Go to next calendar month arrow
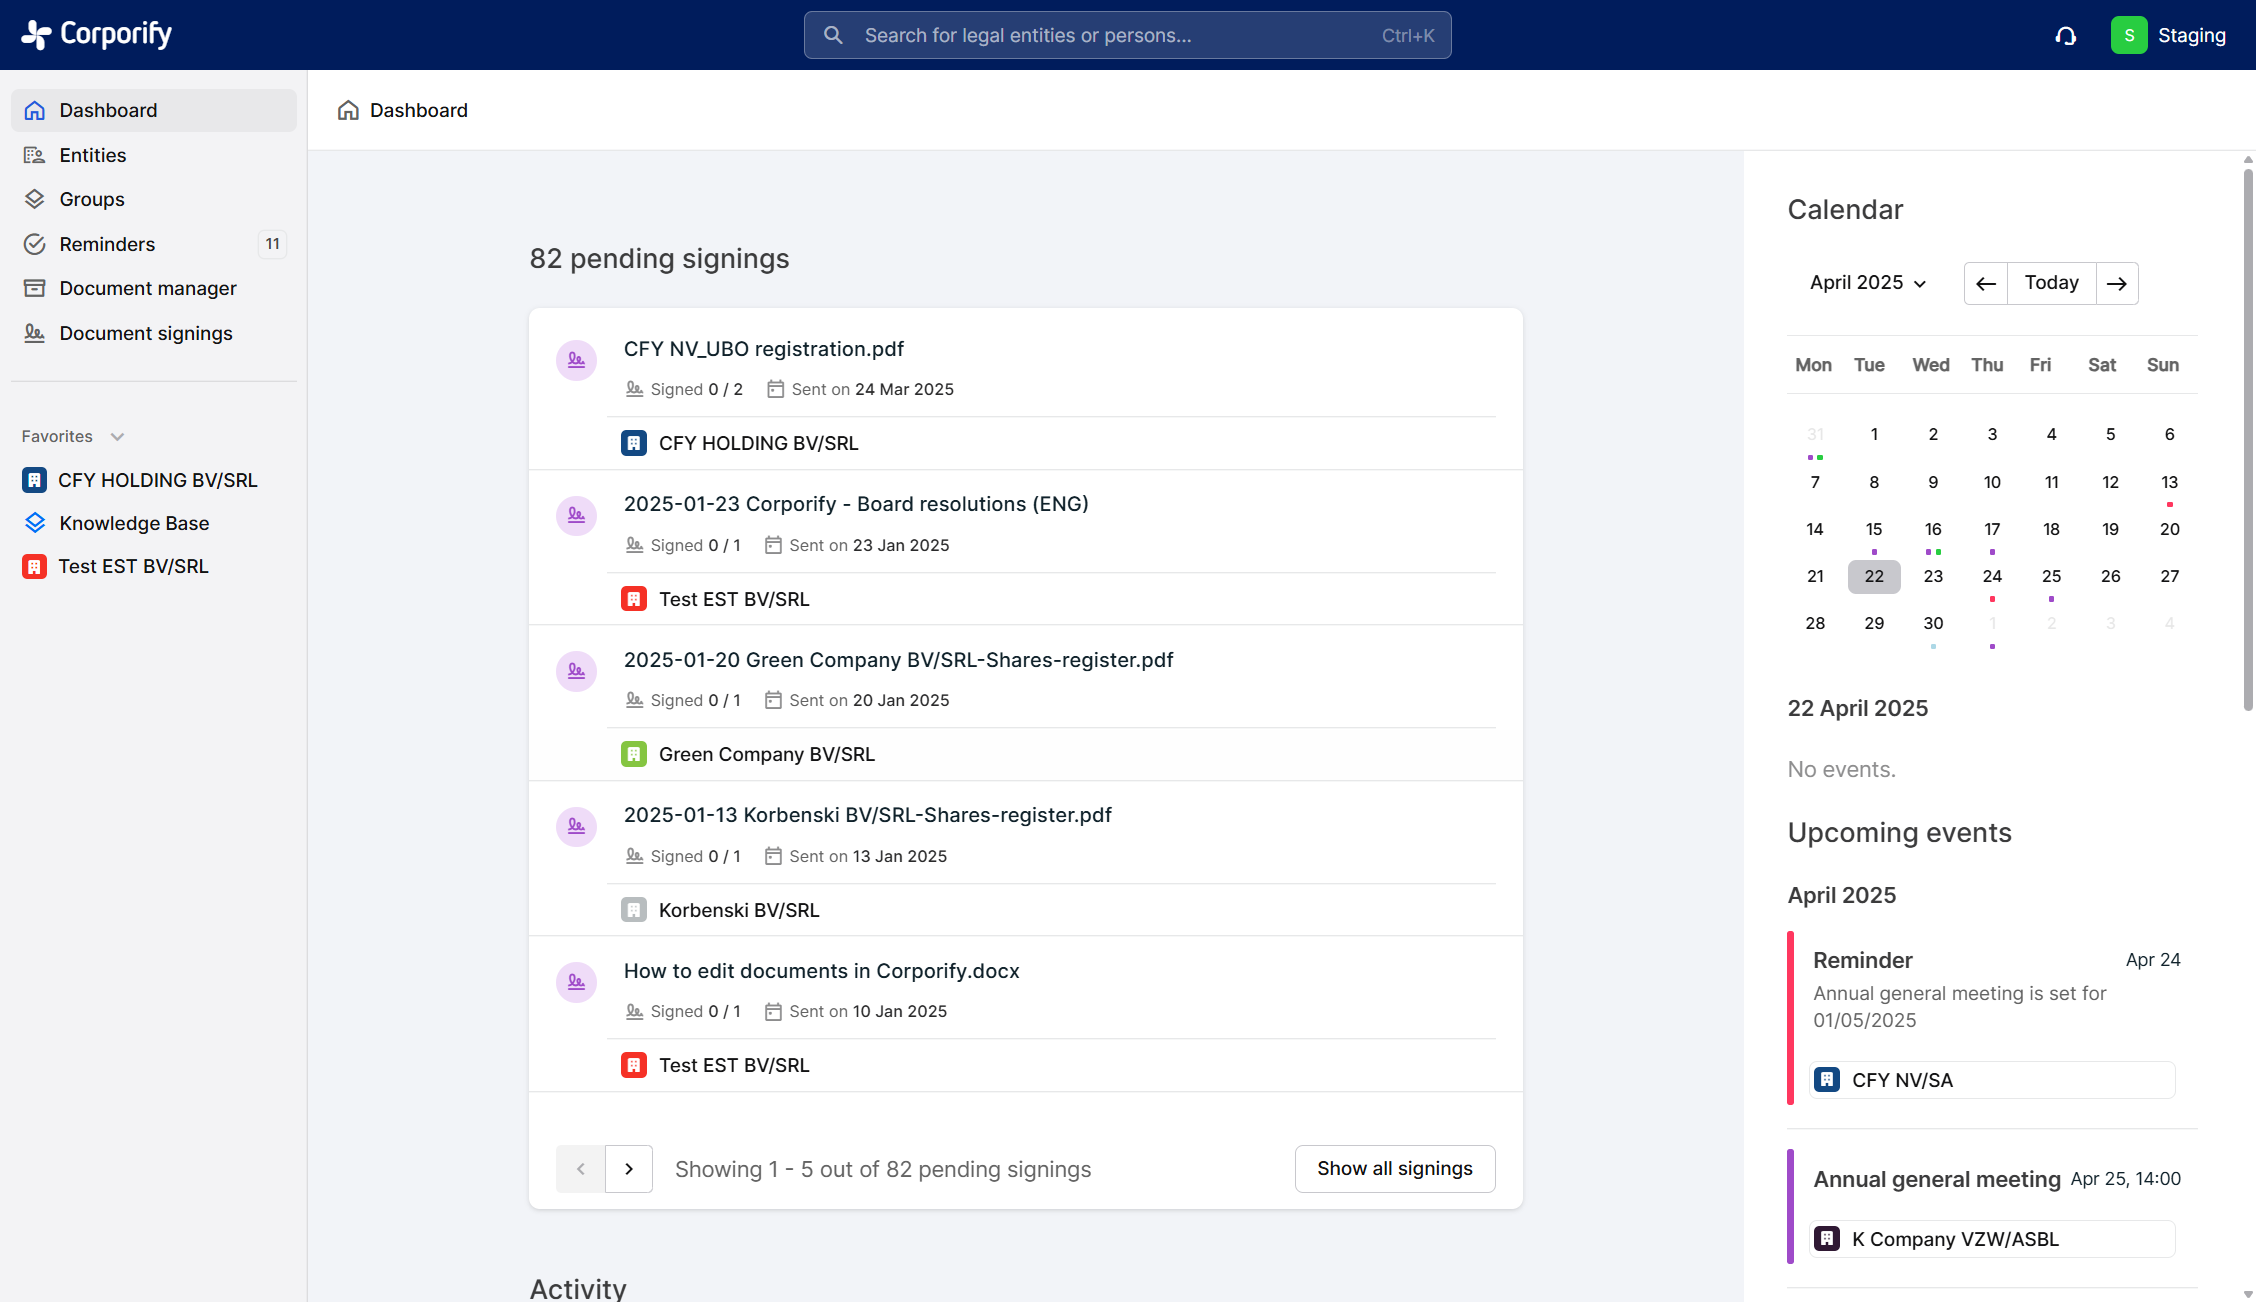 (2117, 284)
